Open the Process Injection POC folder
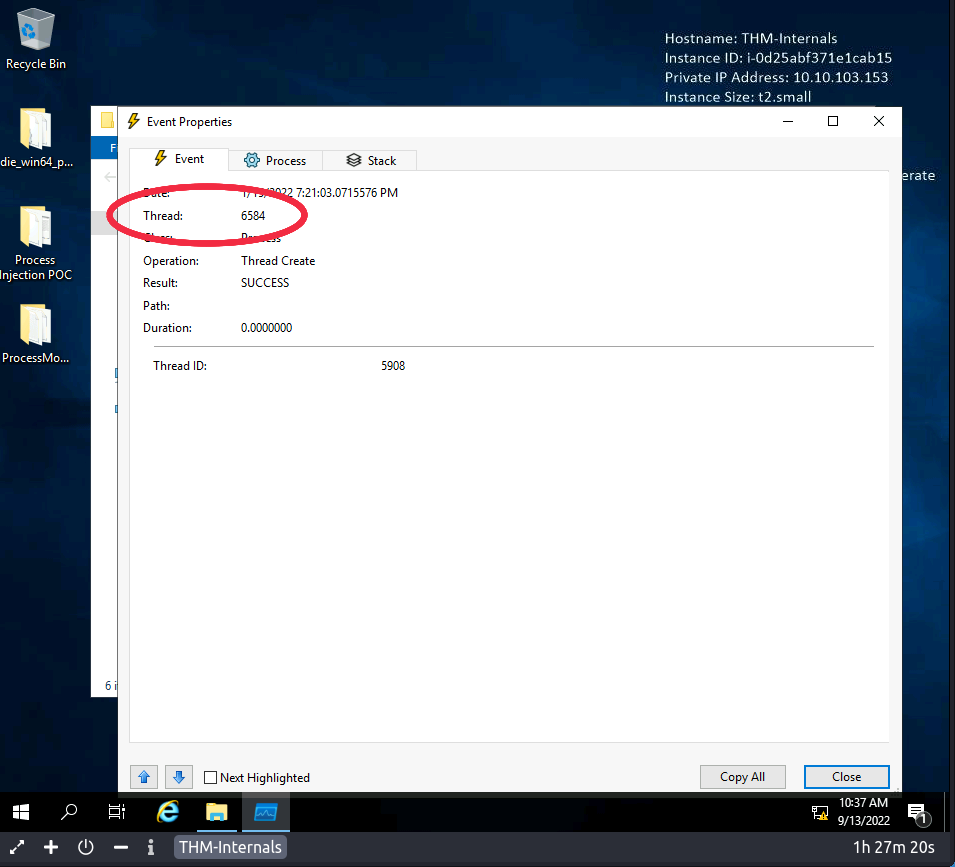This screenshot has width=955, height=867. (36, 240)
